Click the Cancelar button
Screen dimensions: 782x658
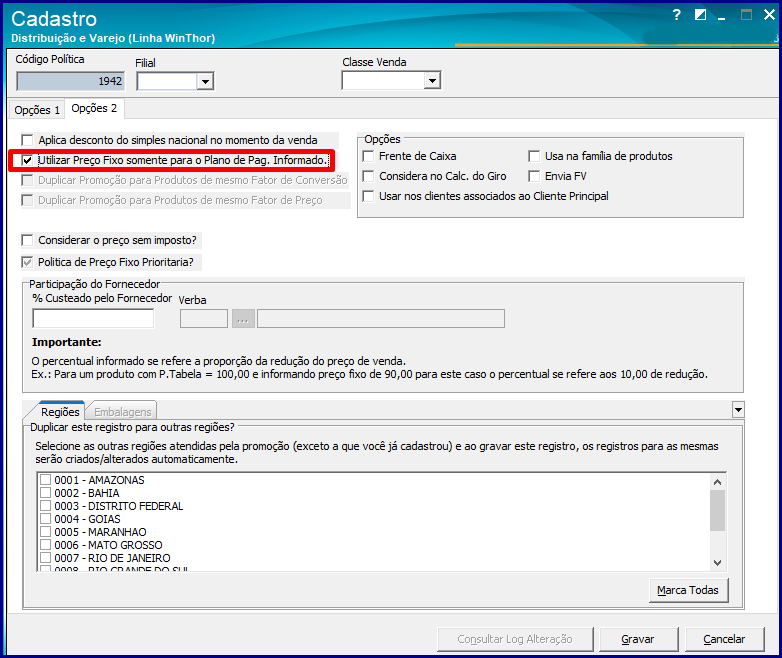pyautogui.click(x=724, y=639)
